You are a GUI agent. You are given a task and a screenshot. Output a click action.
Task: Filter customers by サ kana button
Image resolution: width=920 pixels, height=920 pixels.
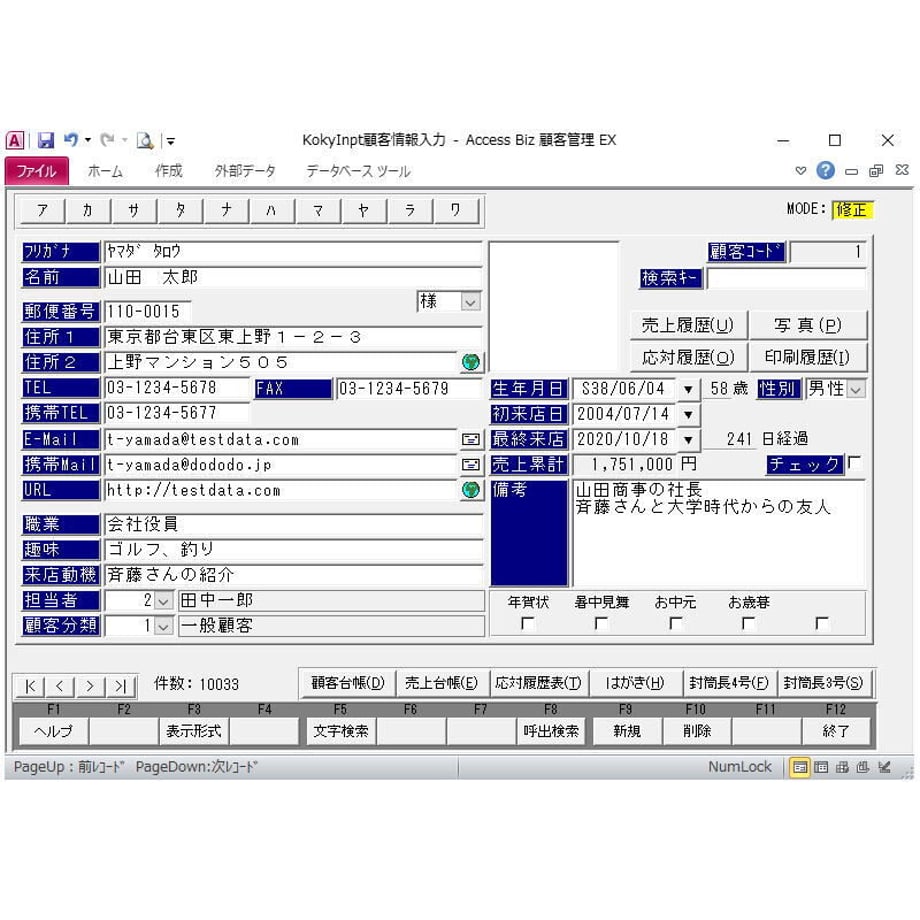[x=134, y=210]
